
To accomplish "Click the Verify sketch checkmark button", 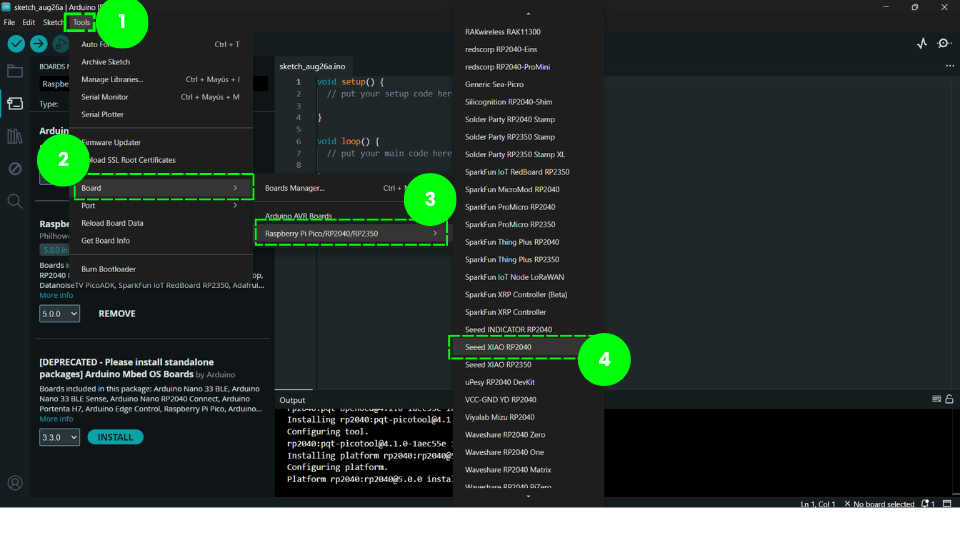I will click(x=16, y=44).
